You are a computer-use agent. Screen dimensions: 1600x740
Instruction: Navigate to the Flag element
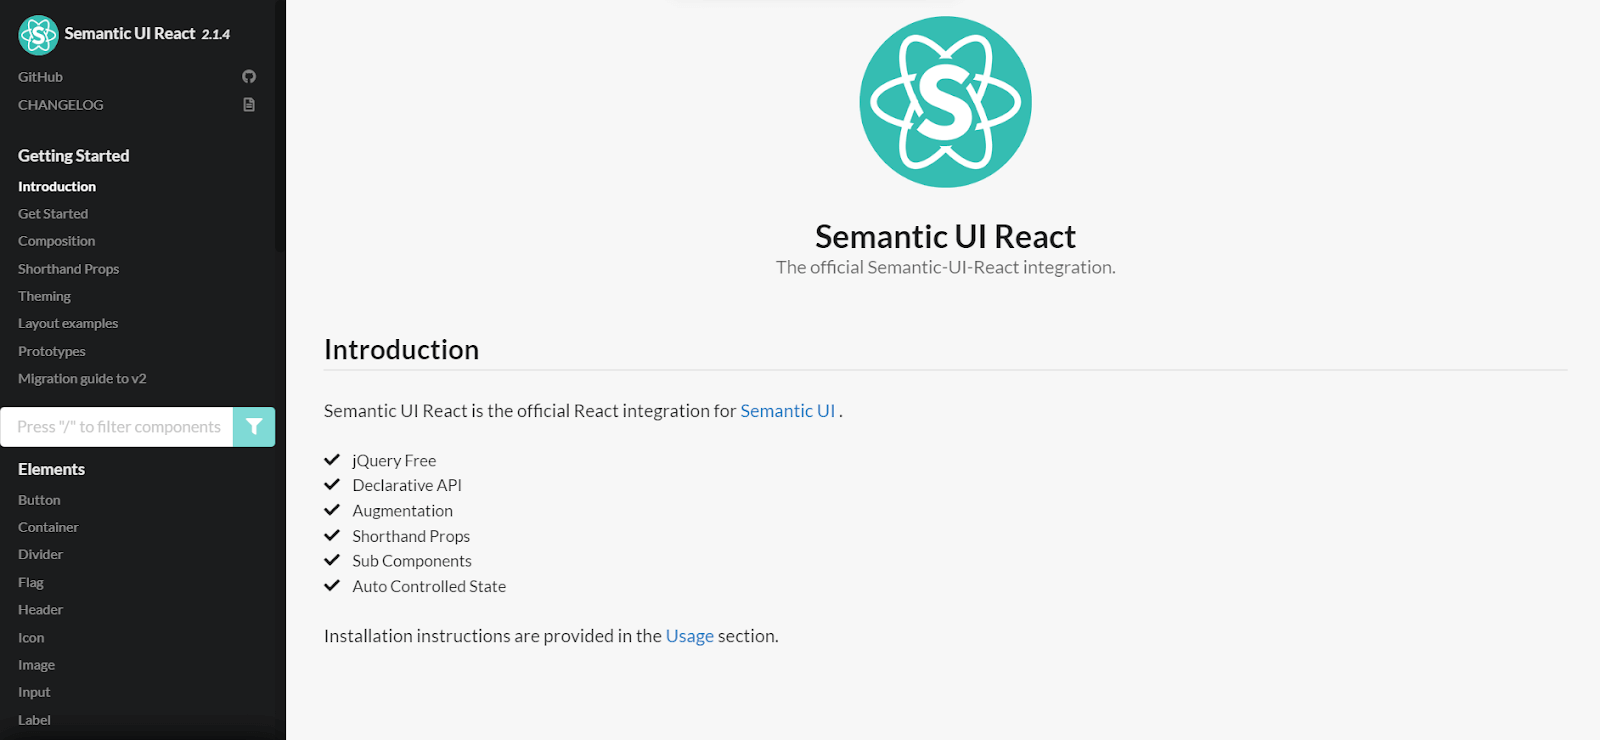tap(30, 581)
